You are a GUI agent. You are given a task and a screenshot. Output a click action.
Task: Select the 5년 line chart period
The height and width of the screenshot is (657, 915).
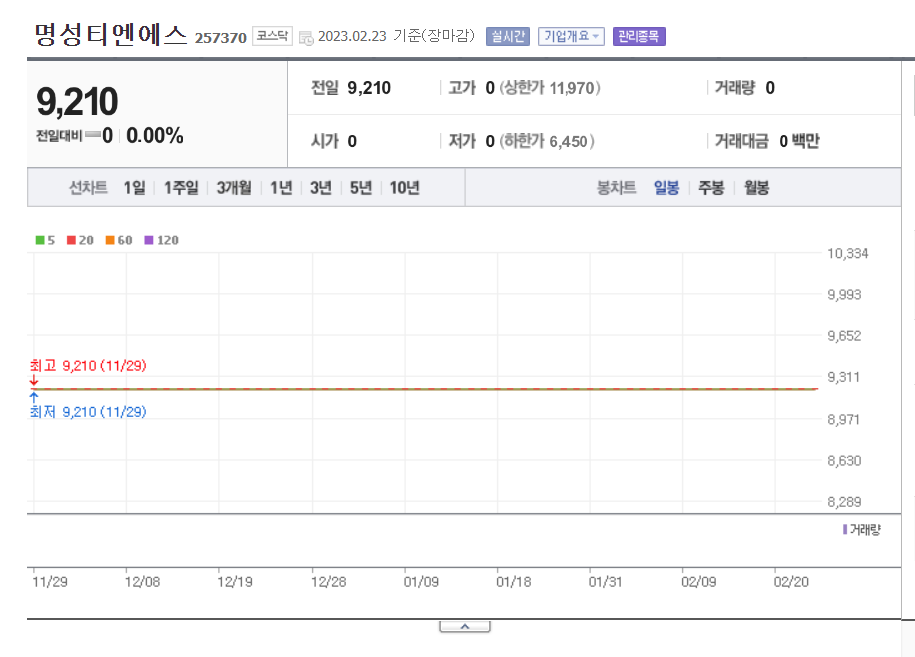[x=361, y=188]
